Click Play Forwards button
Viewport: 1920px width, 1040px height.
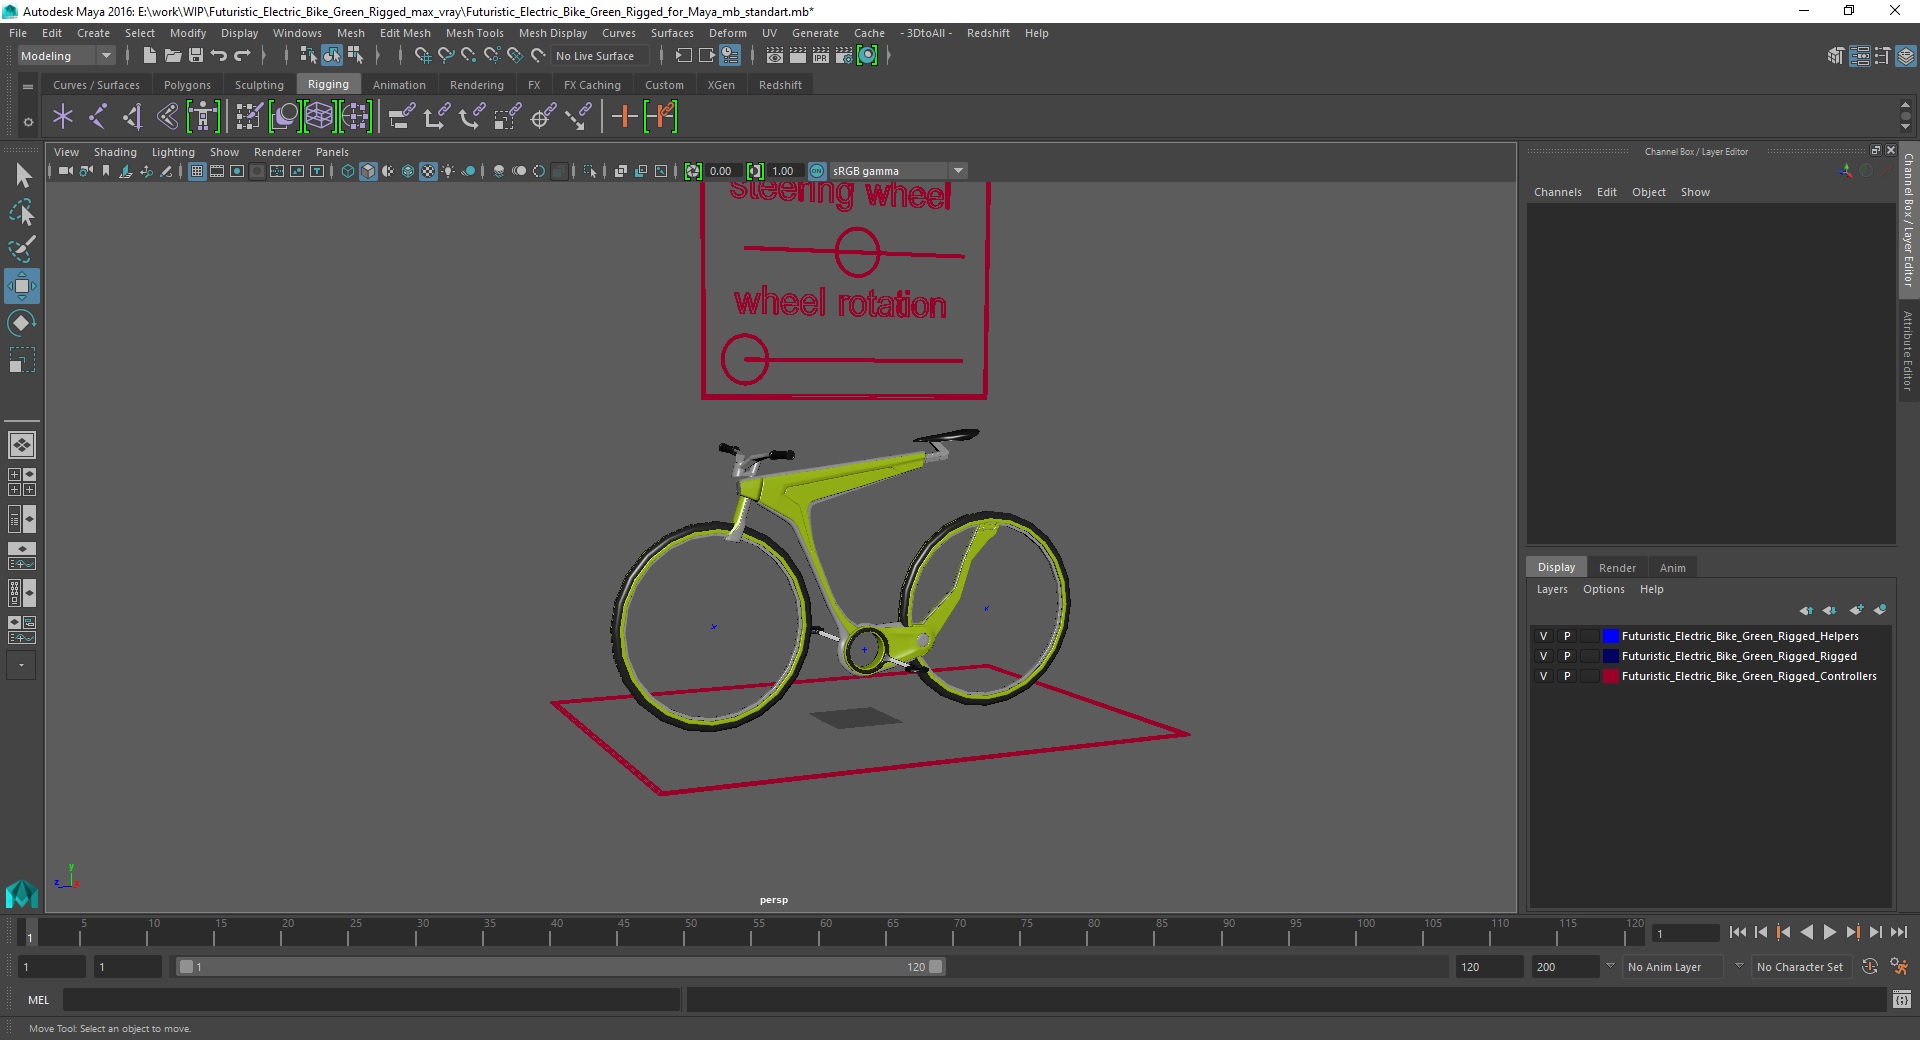tap(1829, 932)
